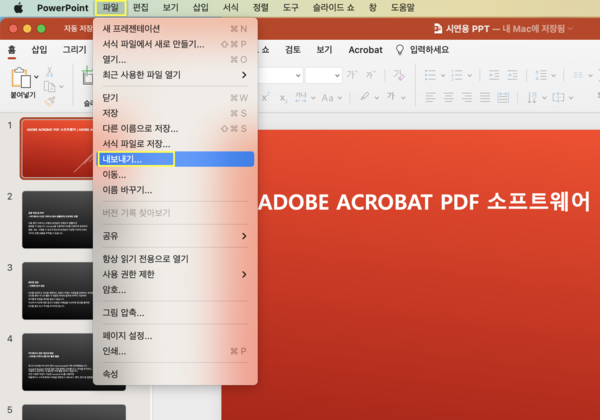
Task: Select slide 1 thumbnail
Action: click(x=57, y=148)
